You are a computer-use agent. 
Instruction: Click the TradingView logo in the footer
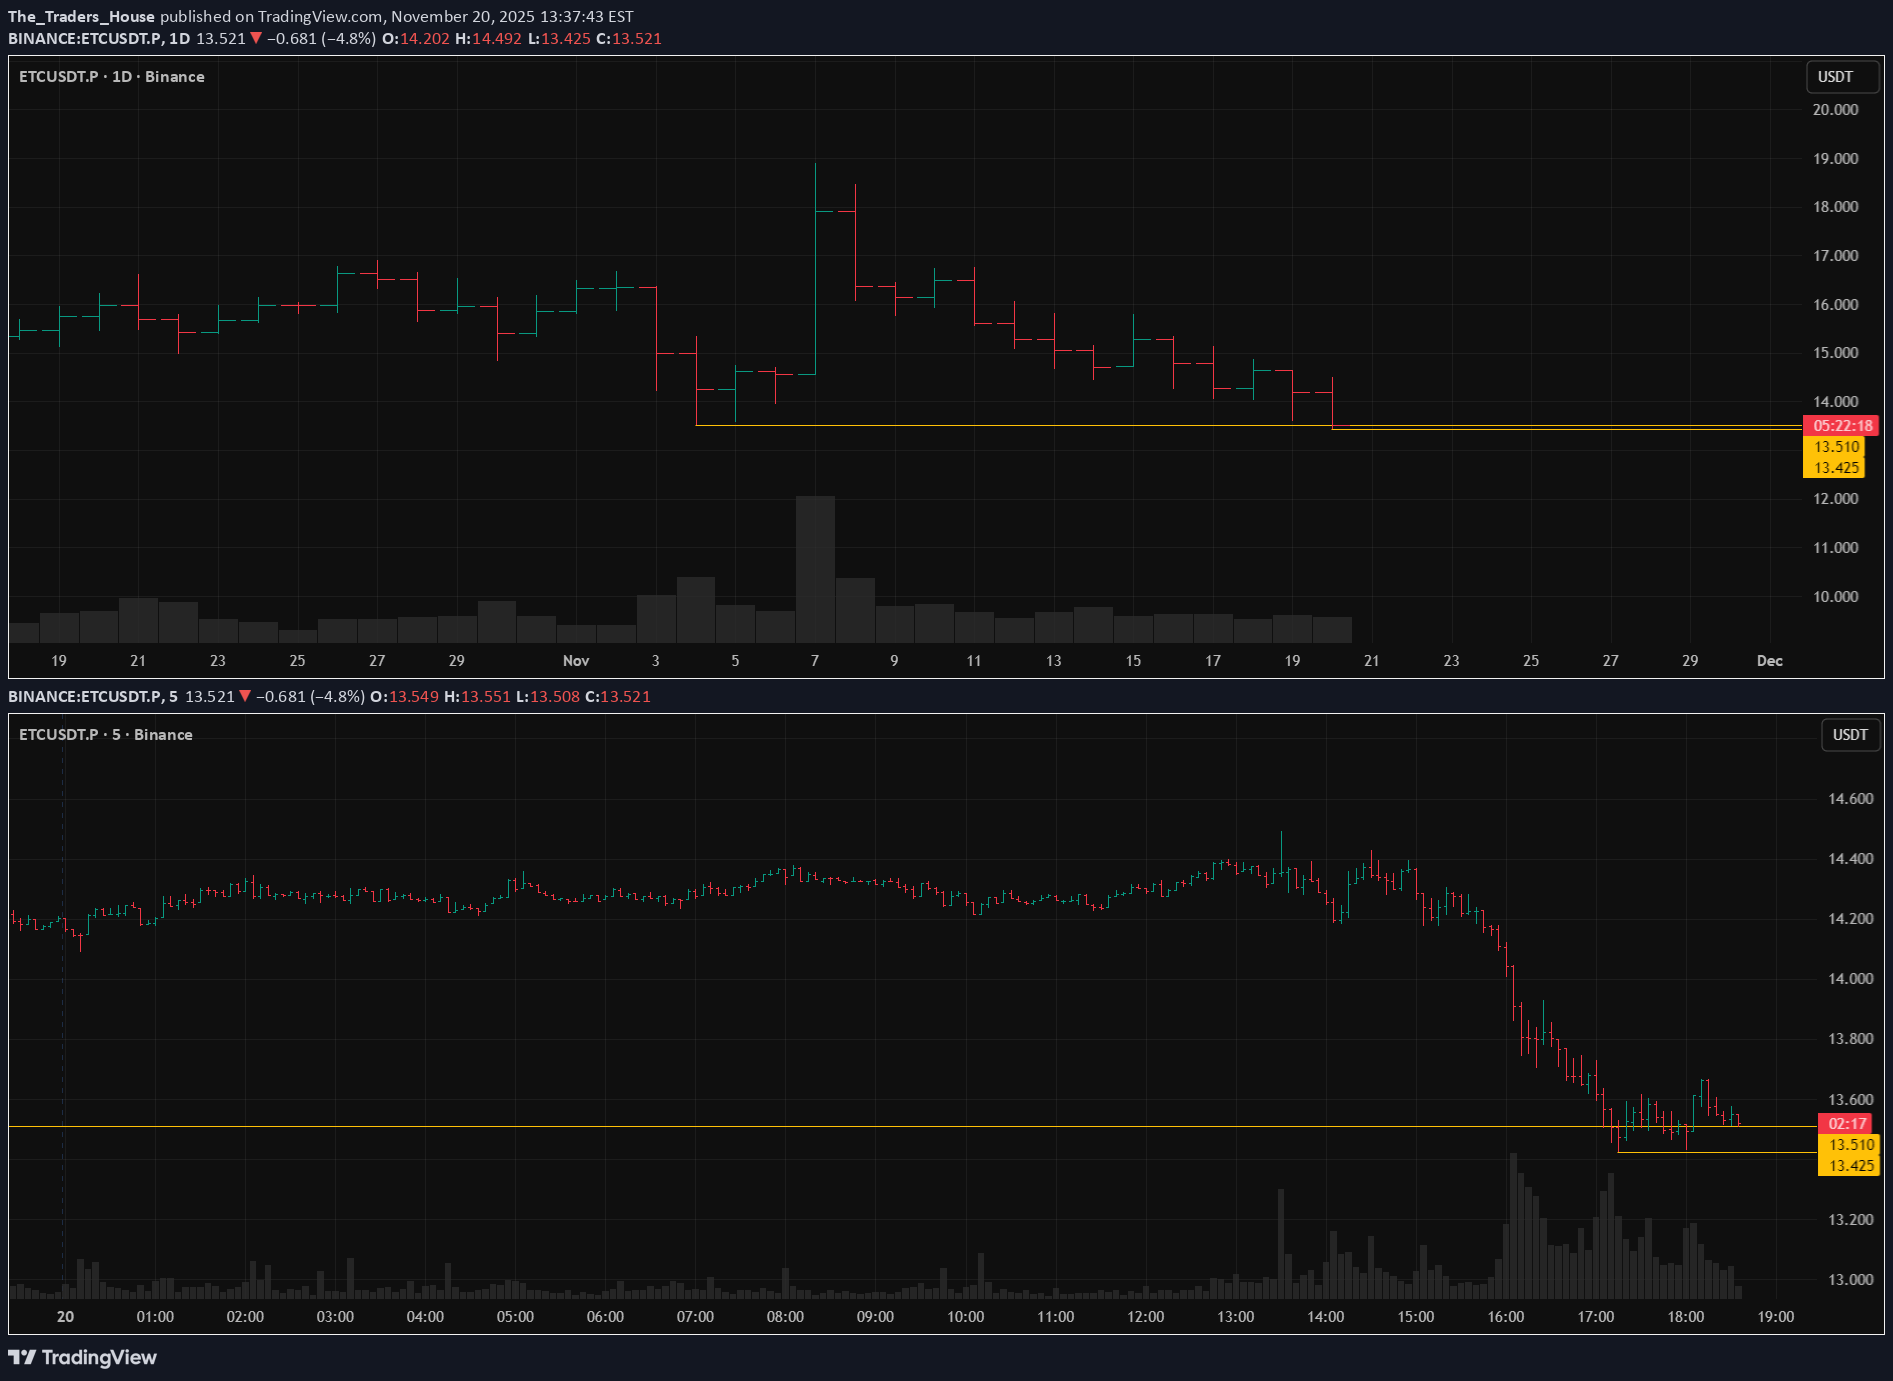(x=82, y=1357)
